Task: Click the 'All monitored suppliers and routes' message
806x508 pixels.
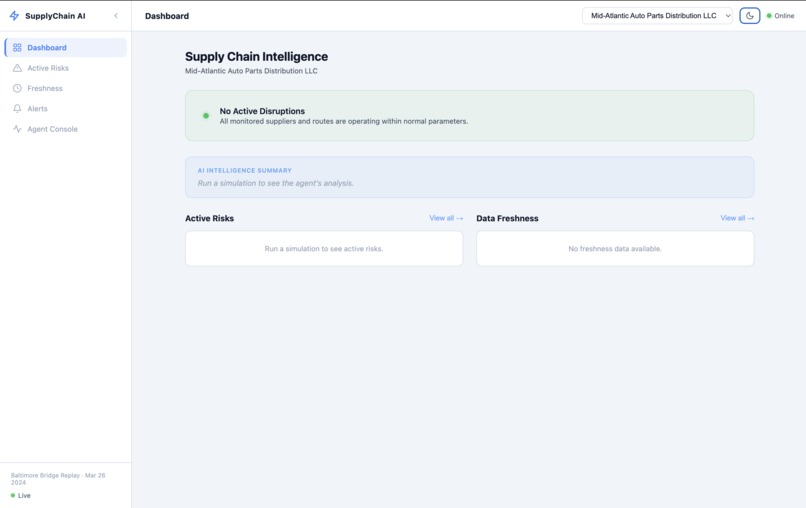Action: pos(344,121)
